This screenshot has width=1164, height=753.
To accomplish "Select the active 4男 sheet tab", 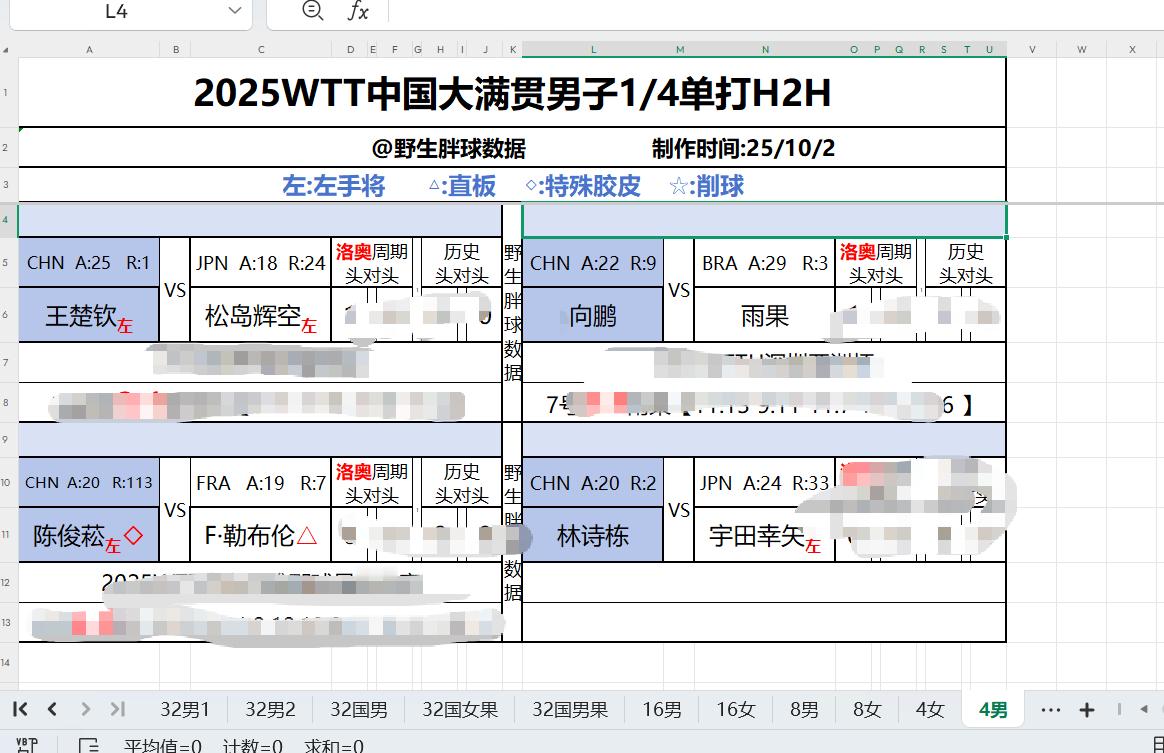I will click(x=993, y=710).
